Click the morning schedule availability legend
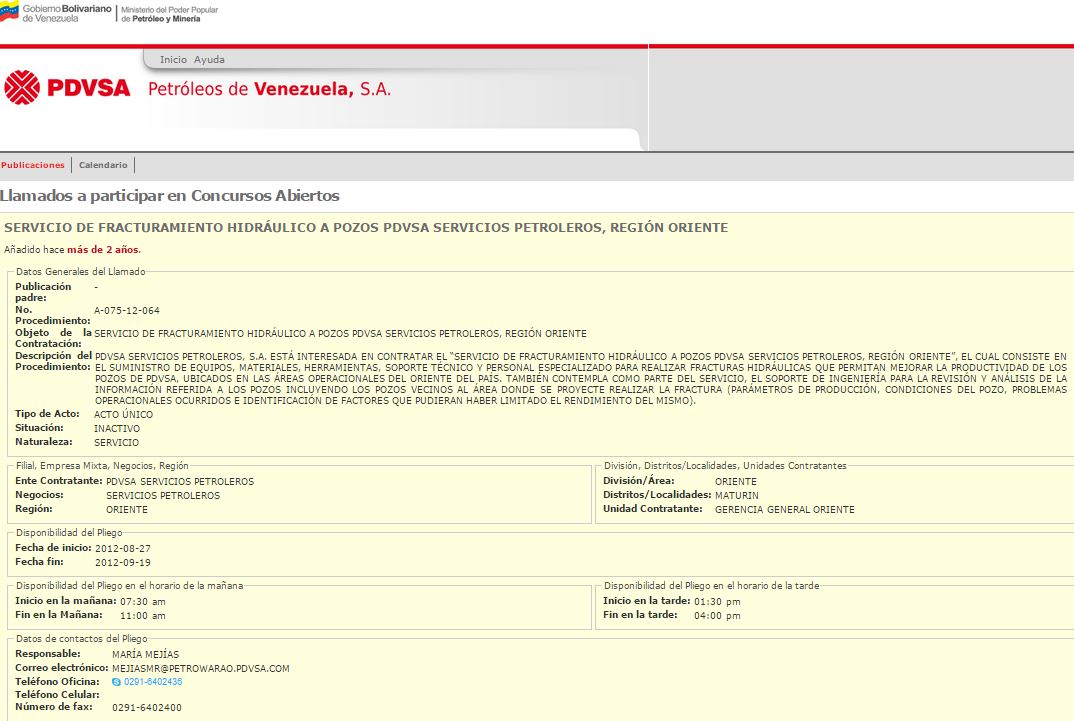The width and height of the screenshot is (1074, 721). tap(129, 586)
